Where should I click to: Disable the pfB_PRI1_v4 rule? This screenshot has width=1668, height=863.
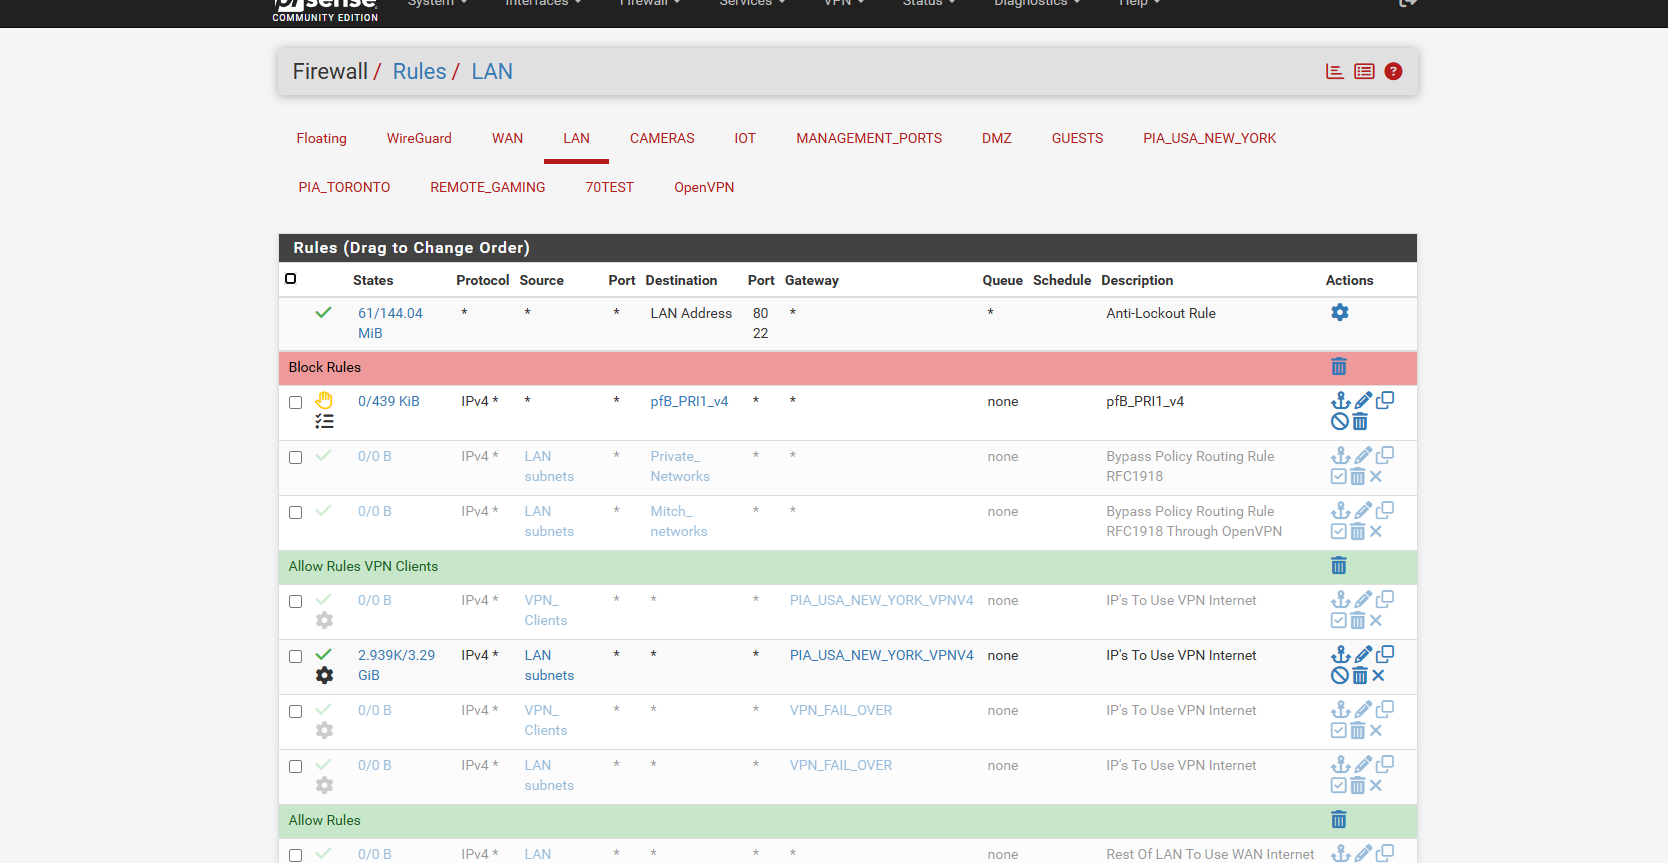(x=1340, y=422)
